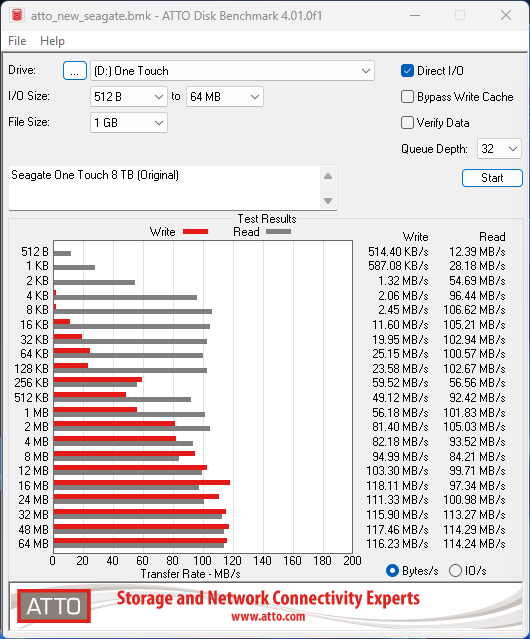Disable the Direct I/O checkbox

(x=407, y=71)
